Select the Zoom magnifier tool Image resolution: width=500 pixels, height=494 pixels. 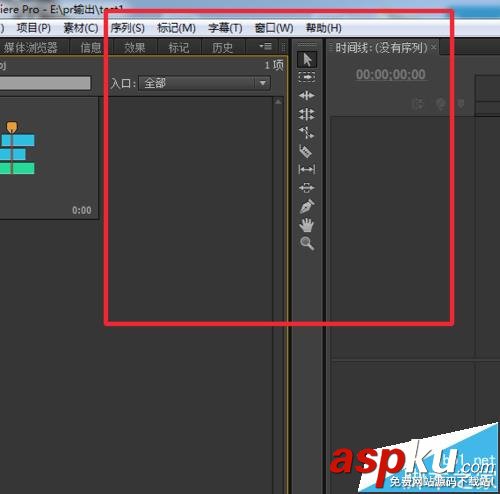click(x=307, y=243)
